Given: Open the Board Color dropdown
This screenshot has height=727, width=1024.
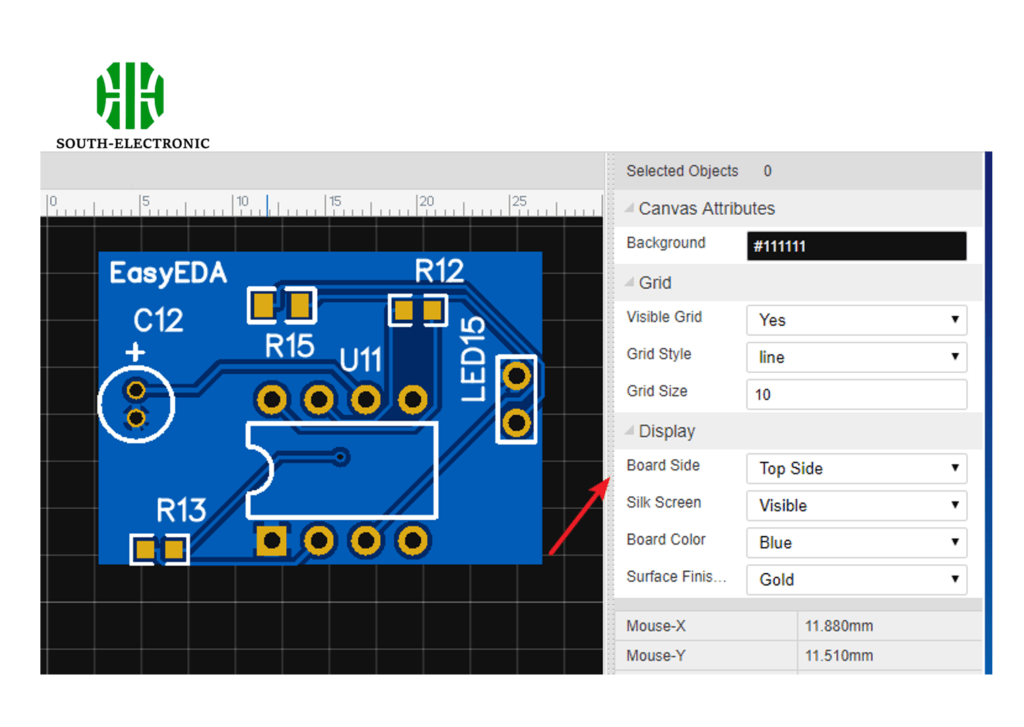Looking at the screenshot, I should click(856, 542).
